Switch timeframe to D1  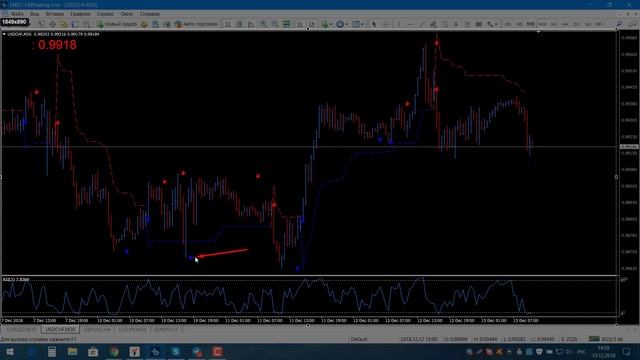[576, 24]
